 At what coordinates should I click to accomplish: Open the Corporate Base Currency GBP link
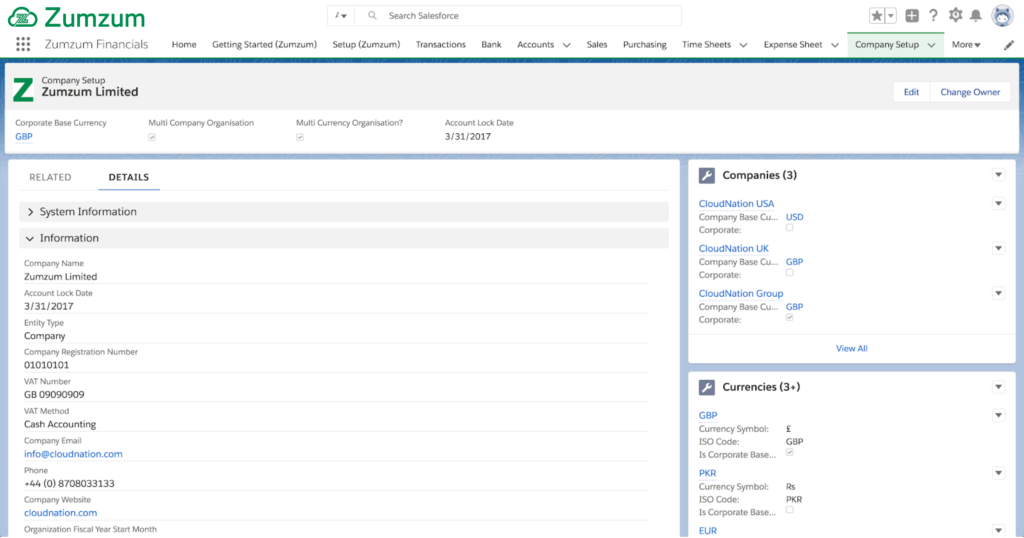pos(24,136)
